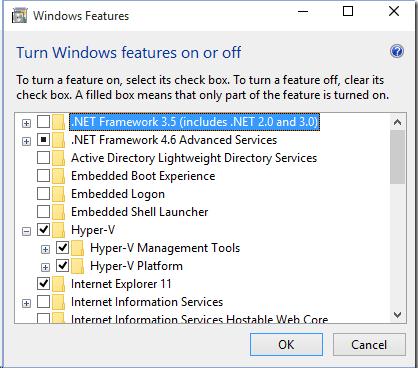Click the Embedded Logon folder icon

(x=59, y=194)
